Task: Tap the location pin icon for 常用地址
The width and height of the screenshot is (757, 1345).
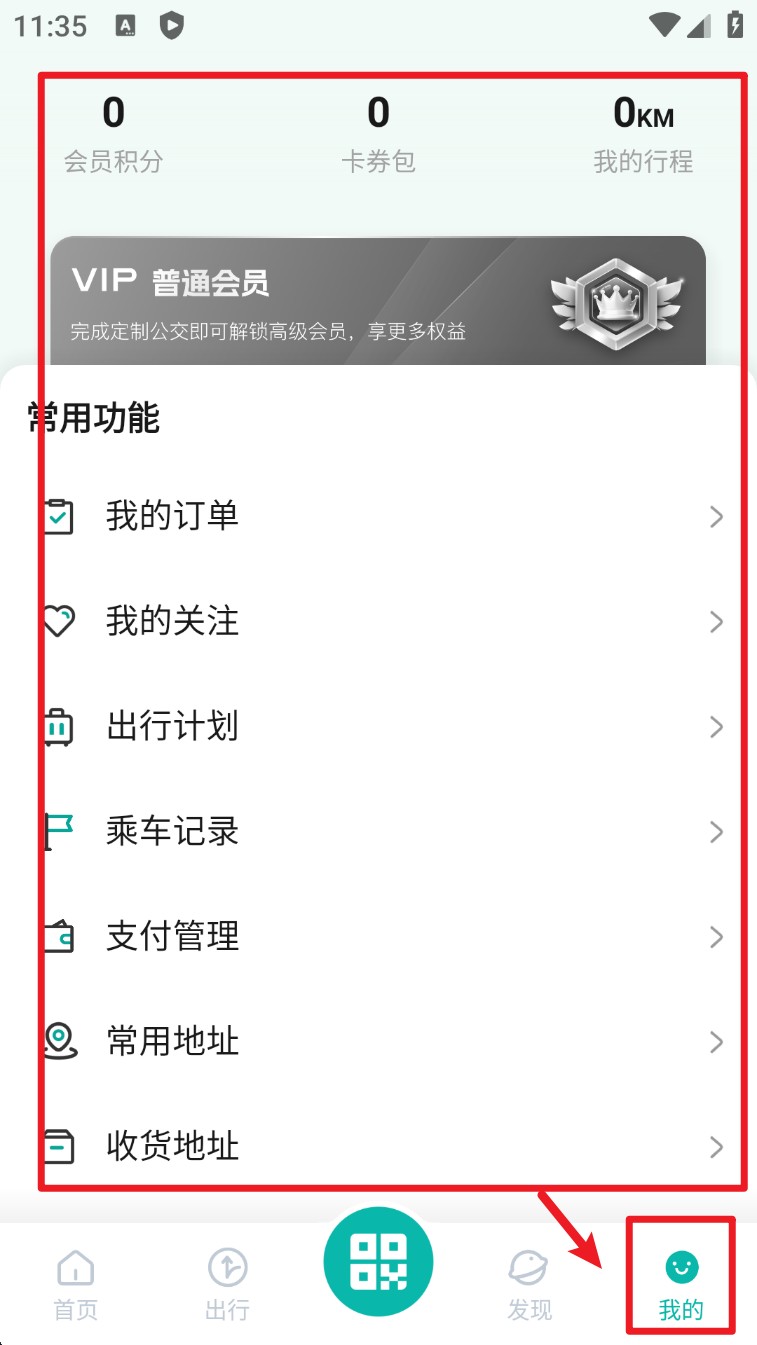Action: (60, 1042)
